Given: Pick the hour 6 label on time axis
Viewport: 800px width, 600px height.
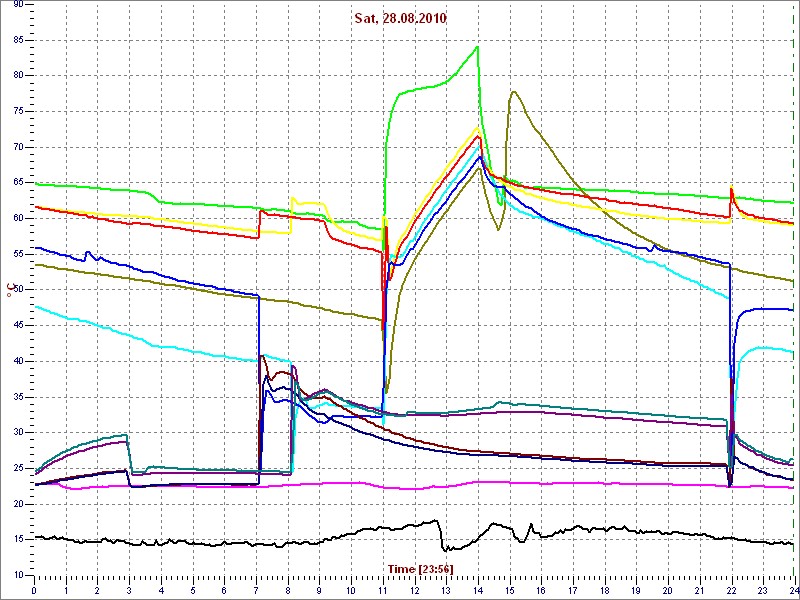Looking at the screenshot, I should 224,589.
